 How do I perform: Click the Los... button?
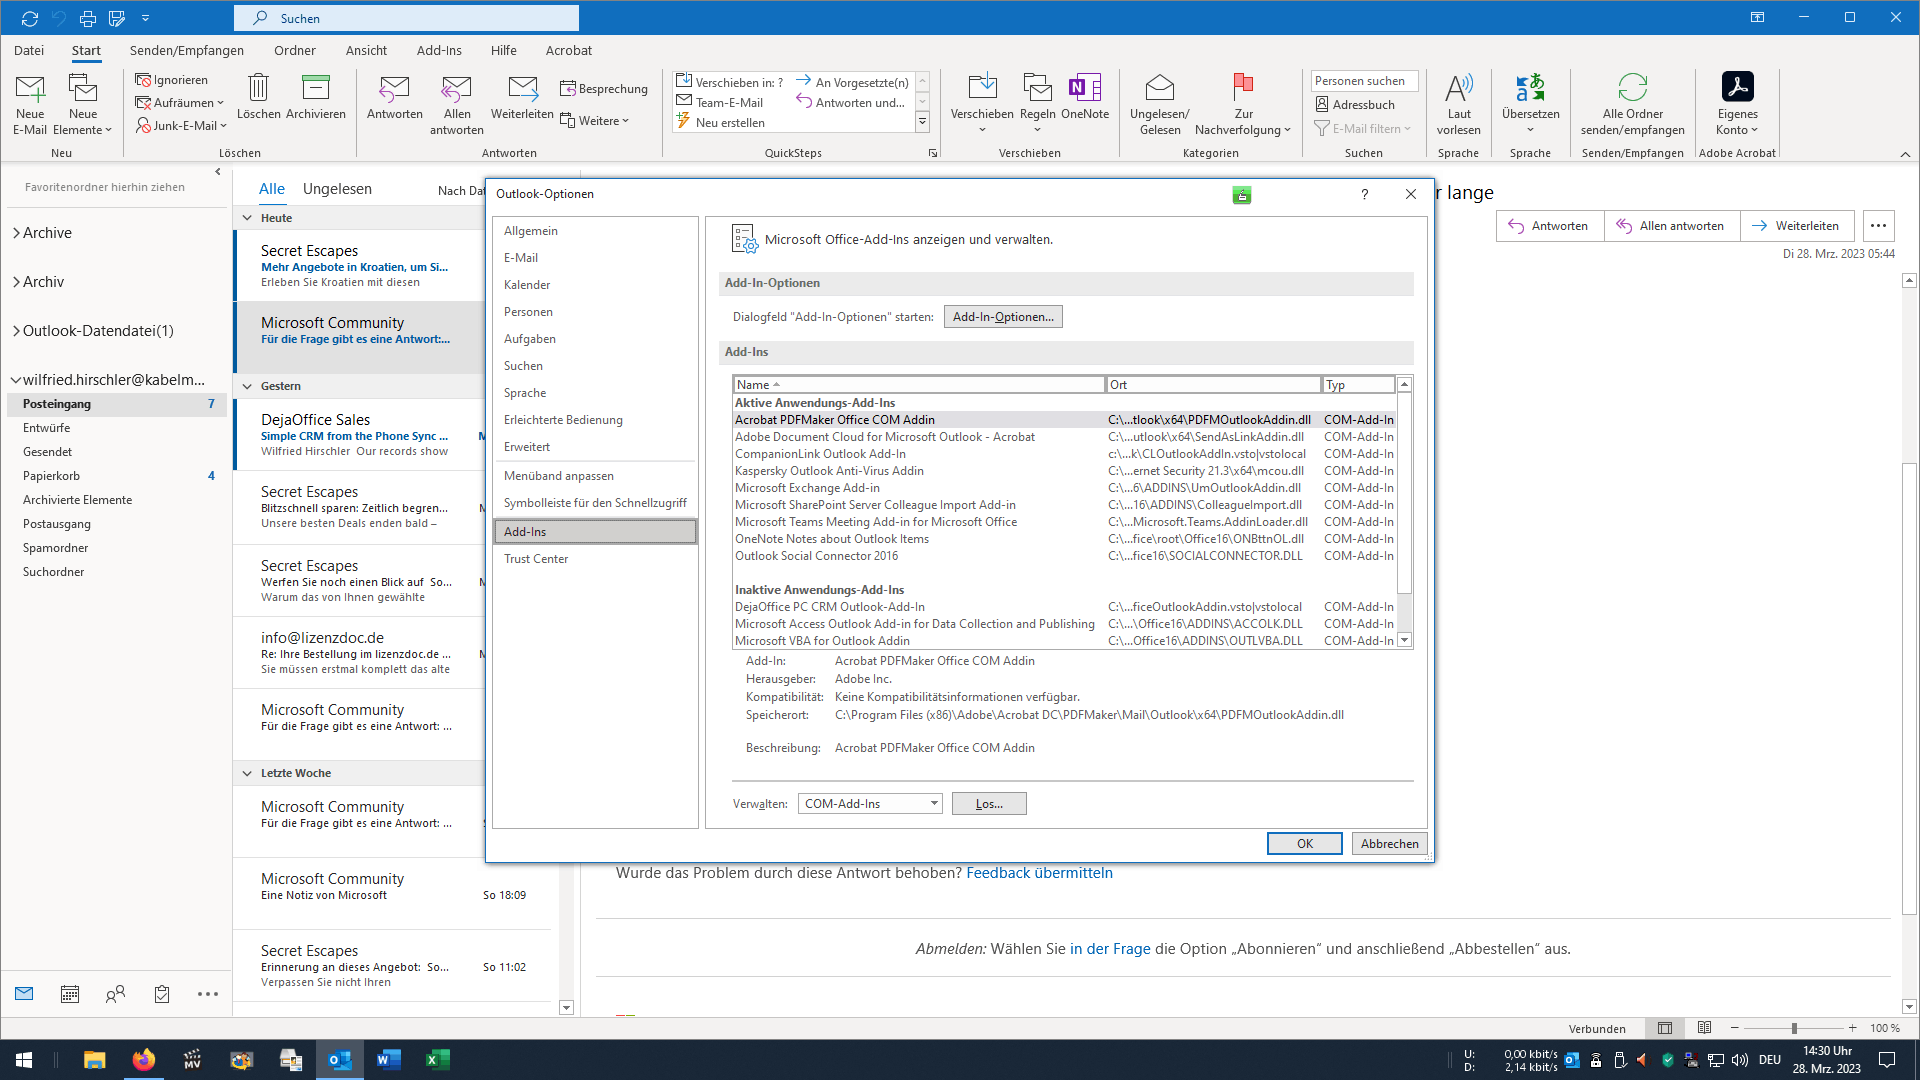point(989,804)
